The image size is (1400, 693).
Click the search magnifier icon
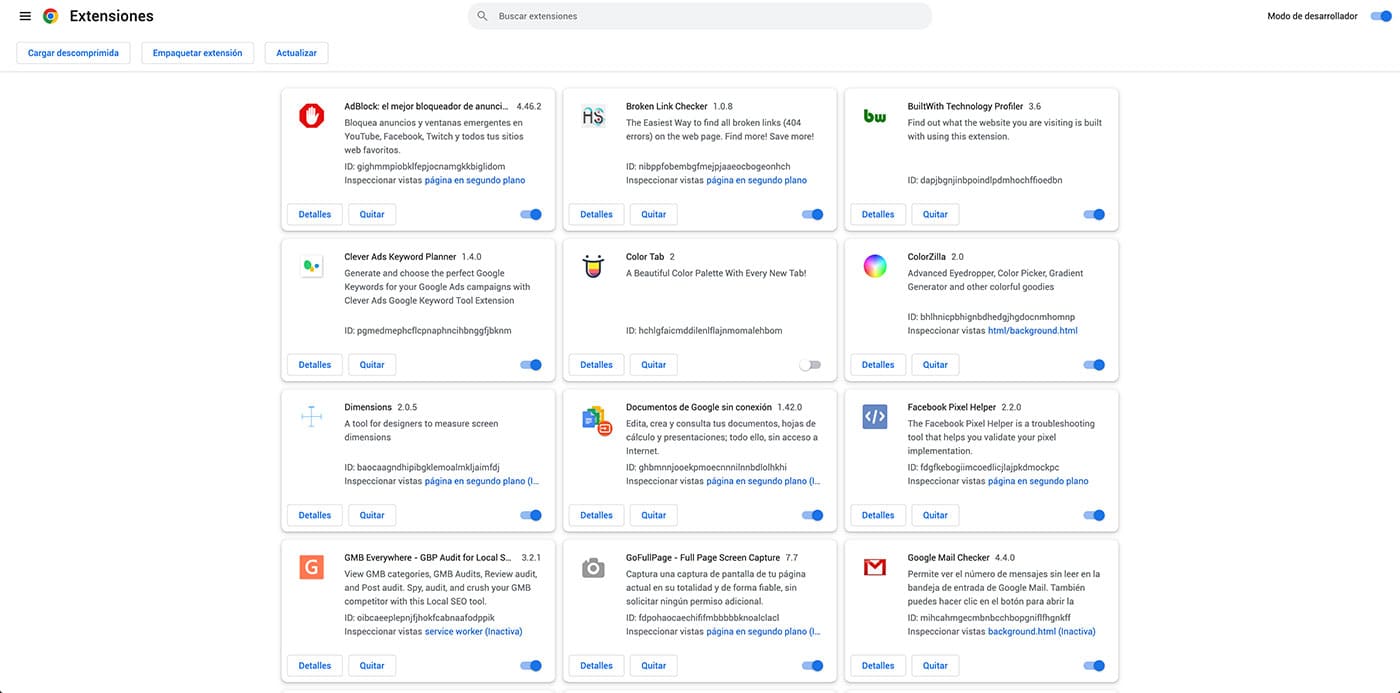(483, 16)
